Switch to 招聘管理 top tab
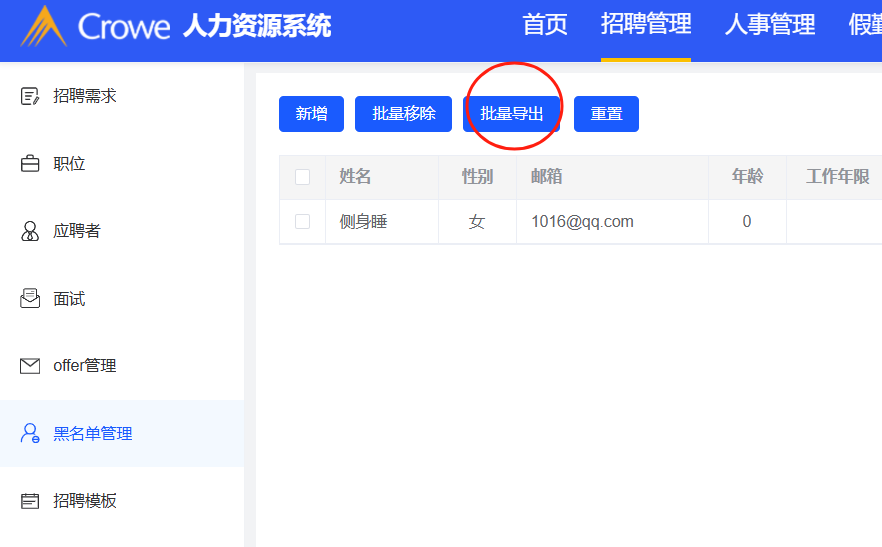 tap(646, 25)
